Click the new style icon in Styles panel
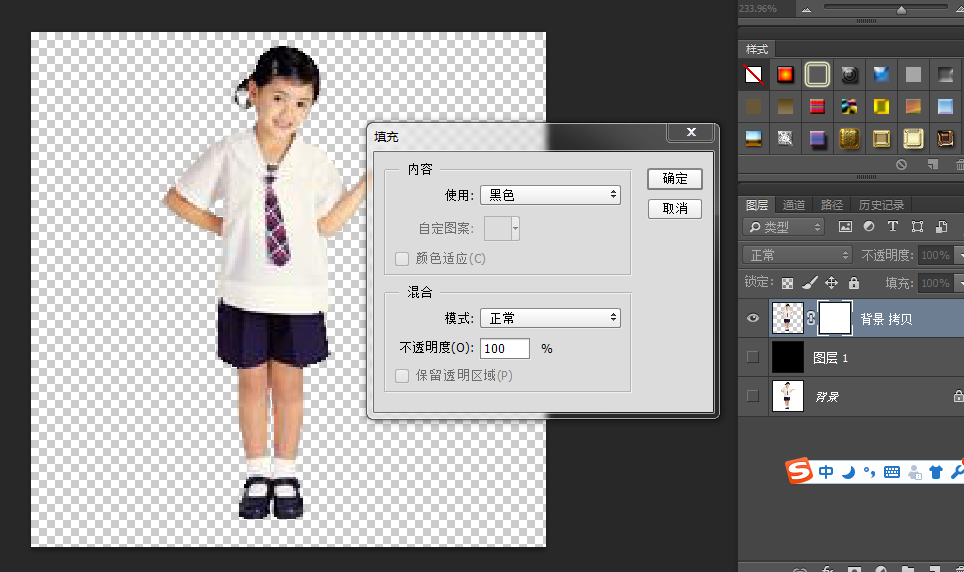Screen dimensions: 964x572 click(932, 164)
